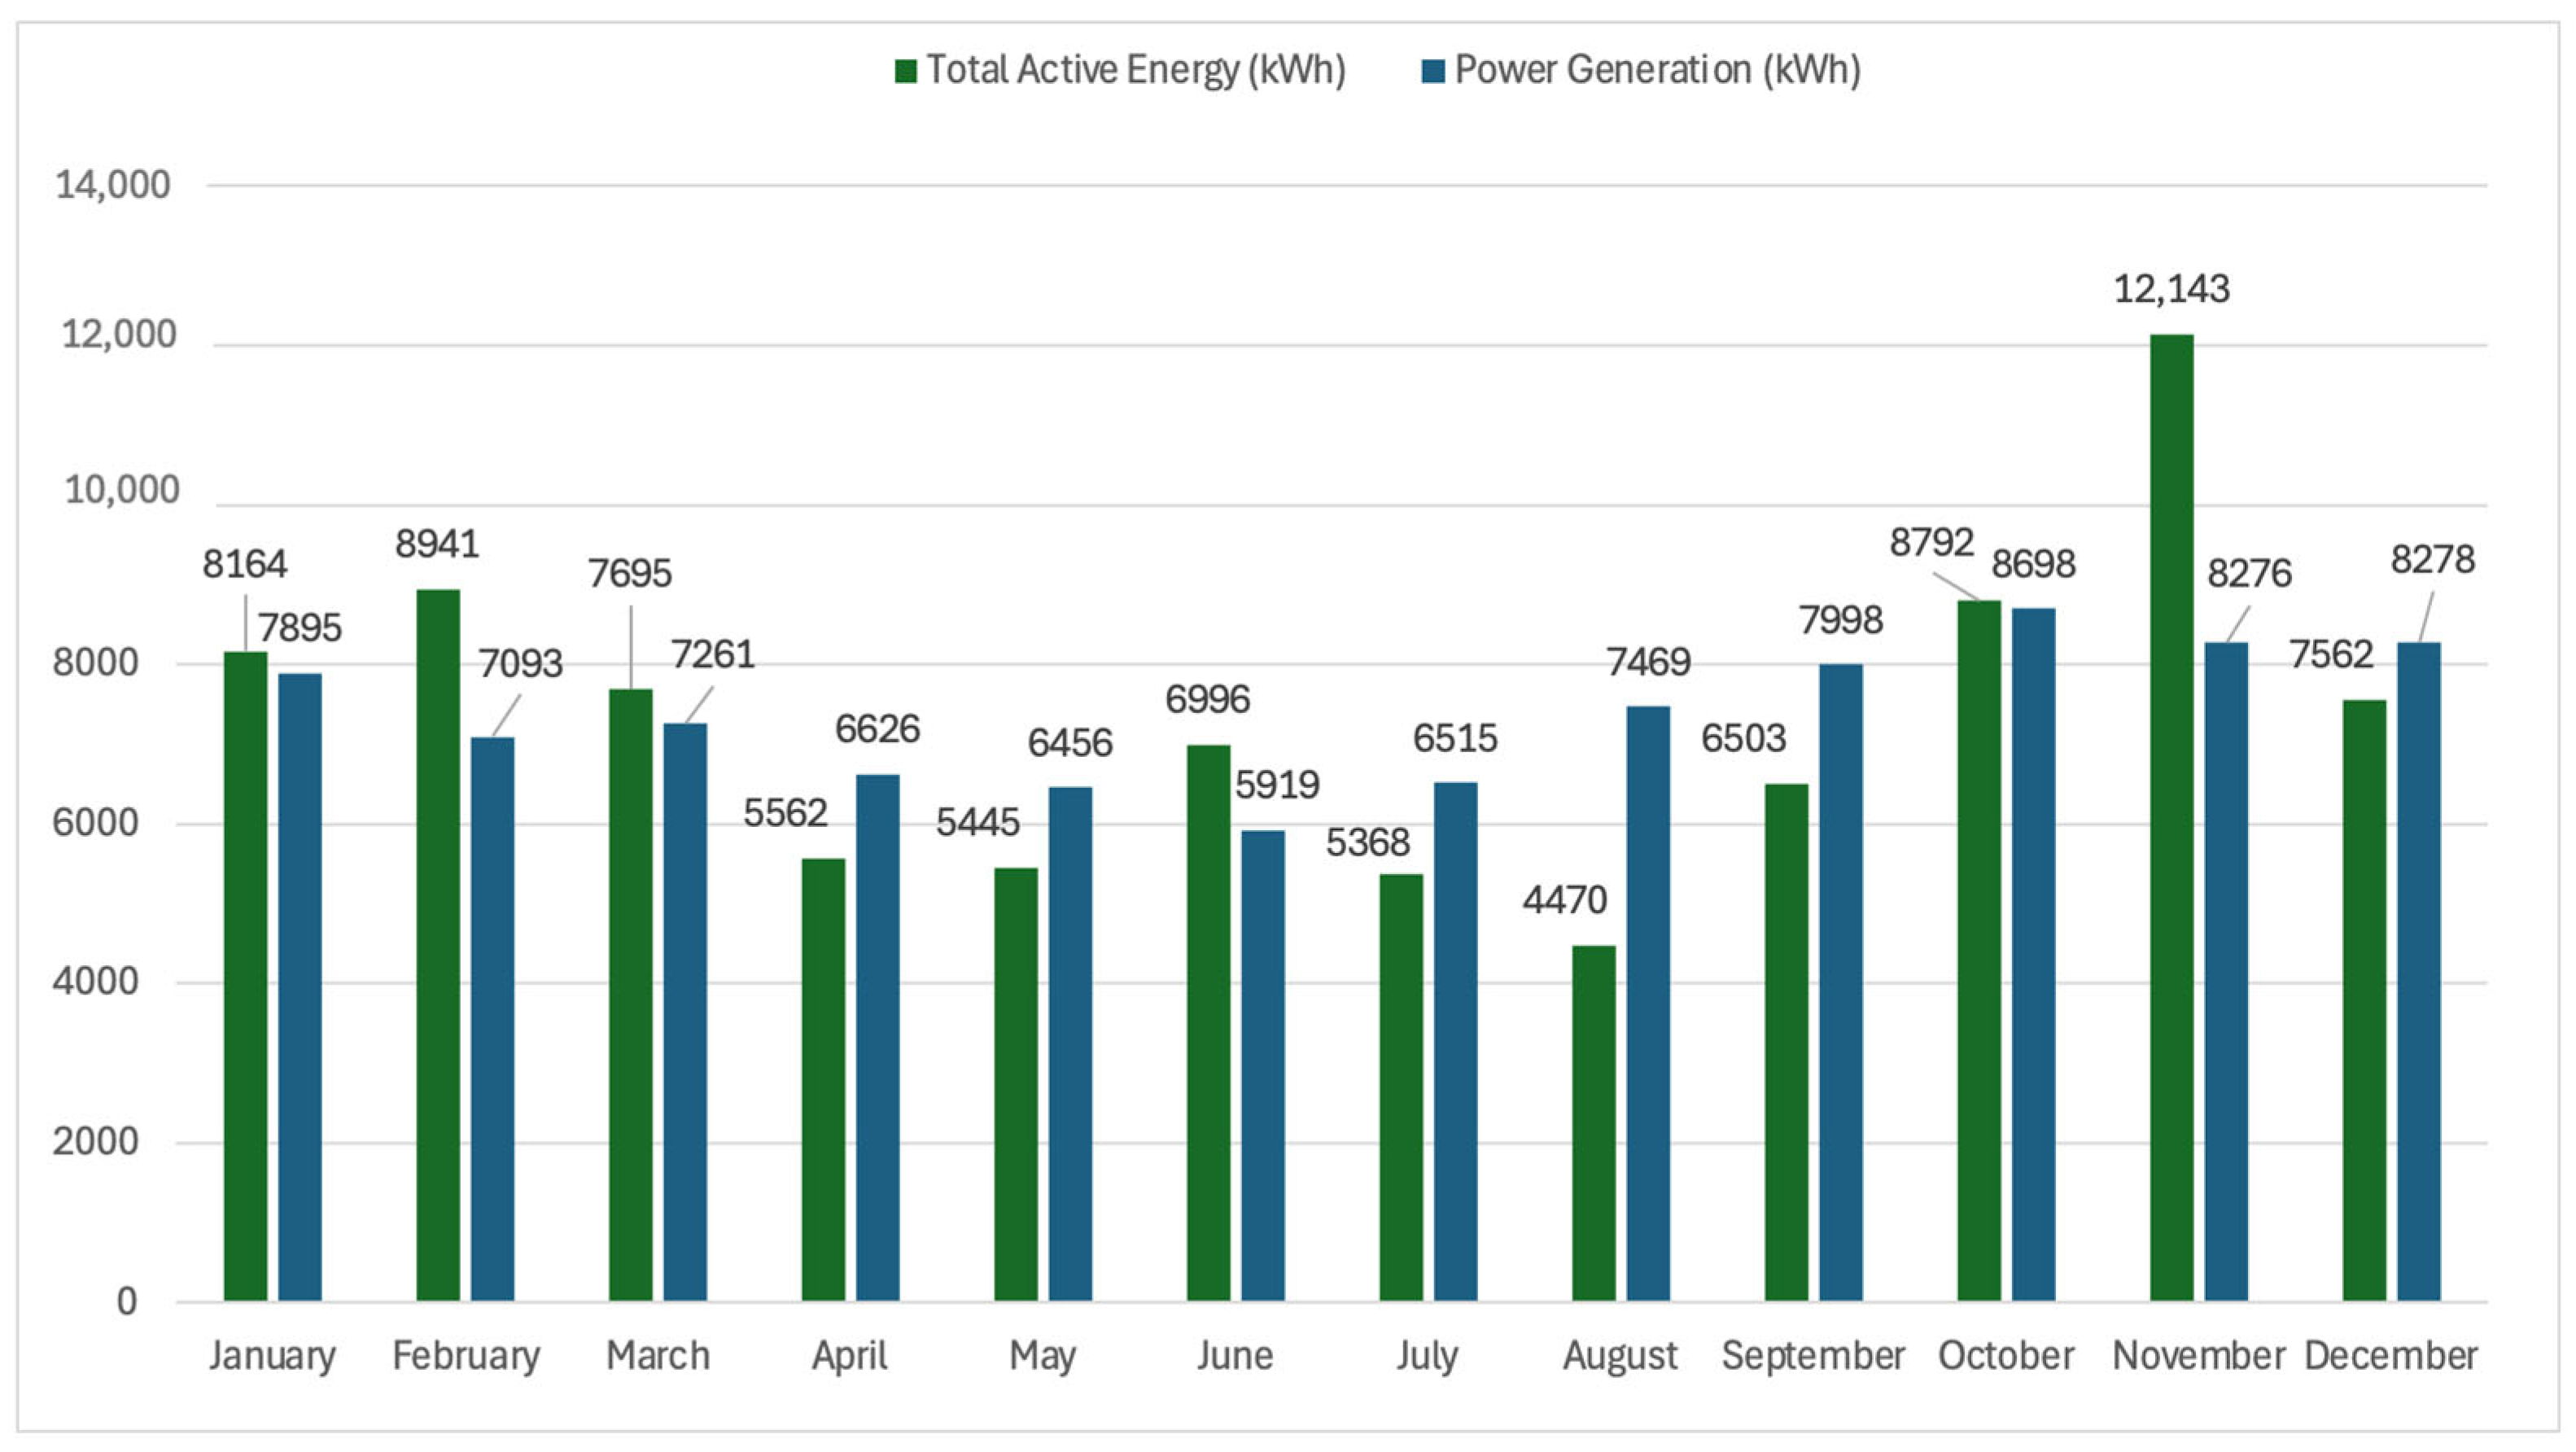Click the August axis label
Screen dimensions: 2576x1452
pyautogui.click(x=1620, y=1358)
